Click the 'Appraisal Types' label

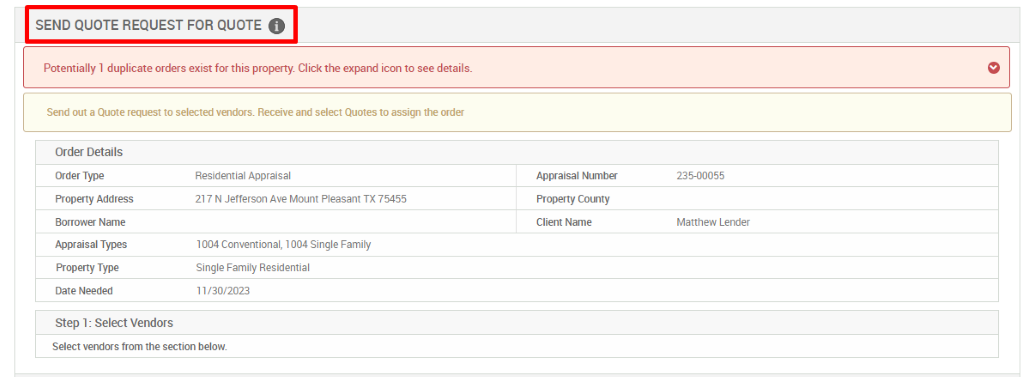click(x=91, y=244)
